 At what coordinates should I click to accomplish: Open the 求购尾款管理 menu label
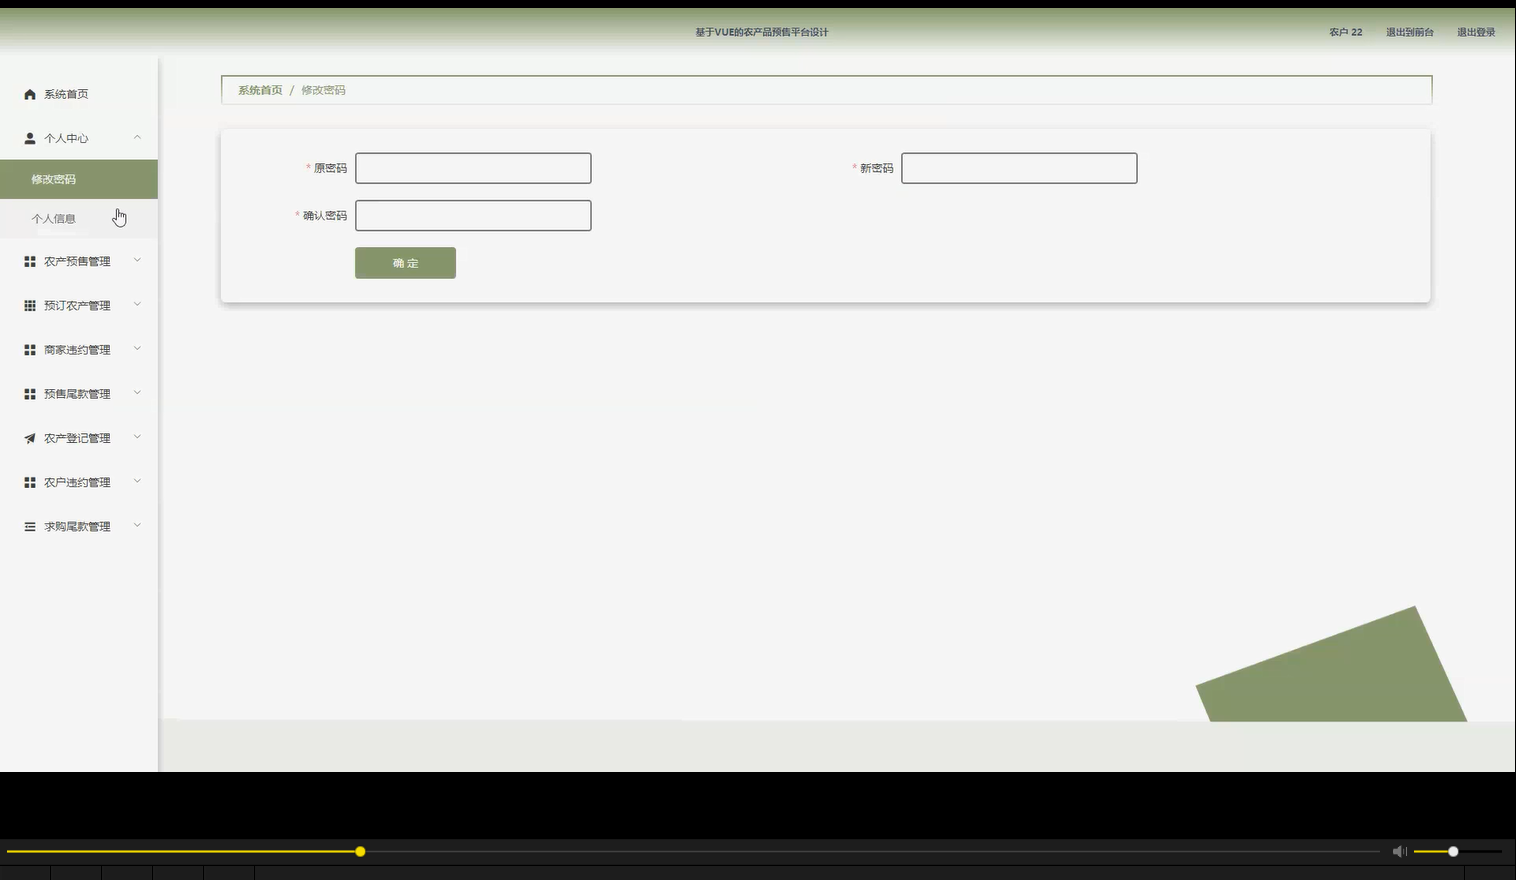(77, 526)
